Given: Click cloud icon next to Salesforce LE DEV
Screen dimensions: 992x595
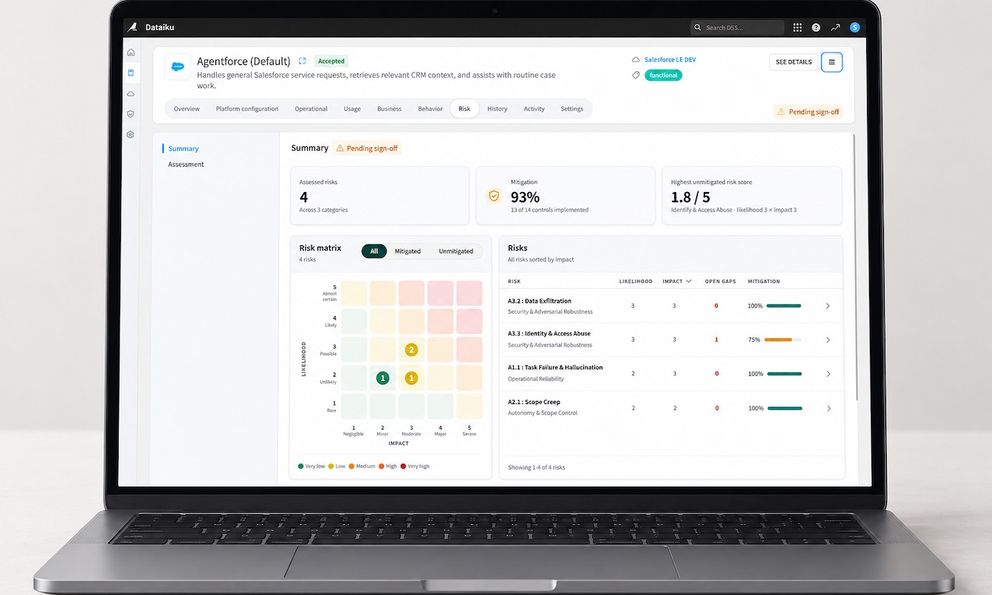Looking at the screenshot, I should pyautogui.click(x=636, y=60).
